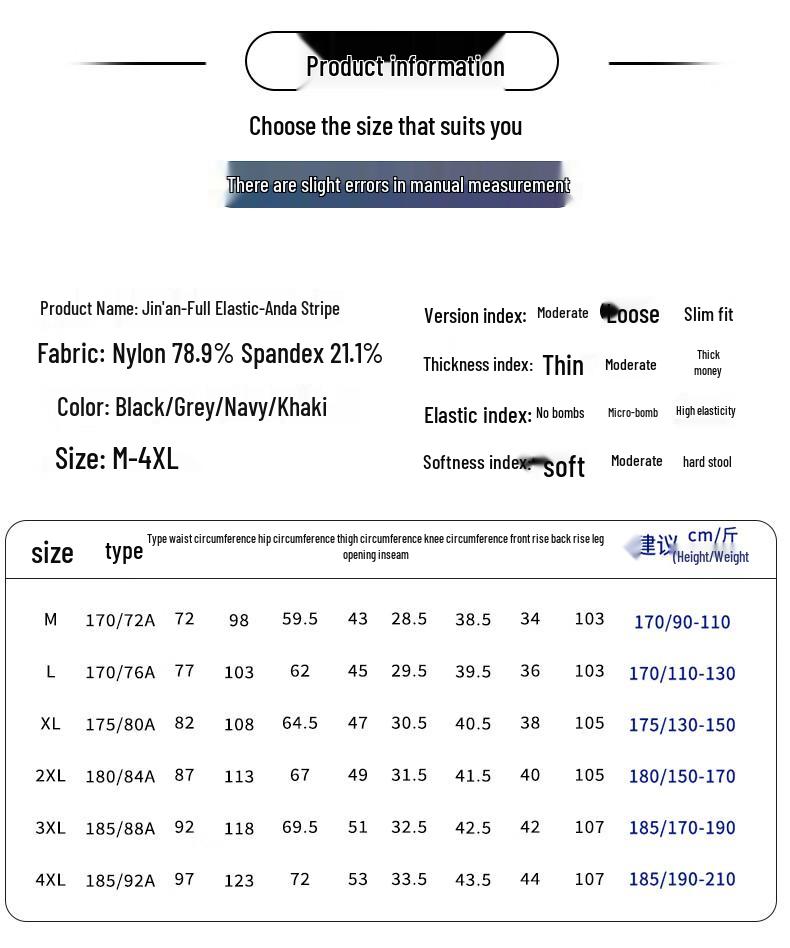Click the 175/130-150 height/weight recommendation
The image size is (790, 948).
681,725
